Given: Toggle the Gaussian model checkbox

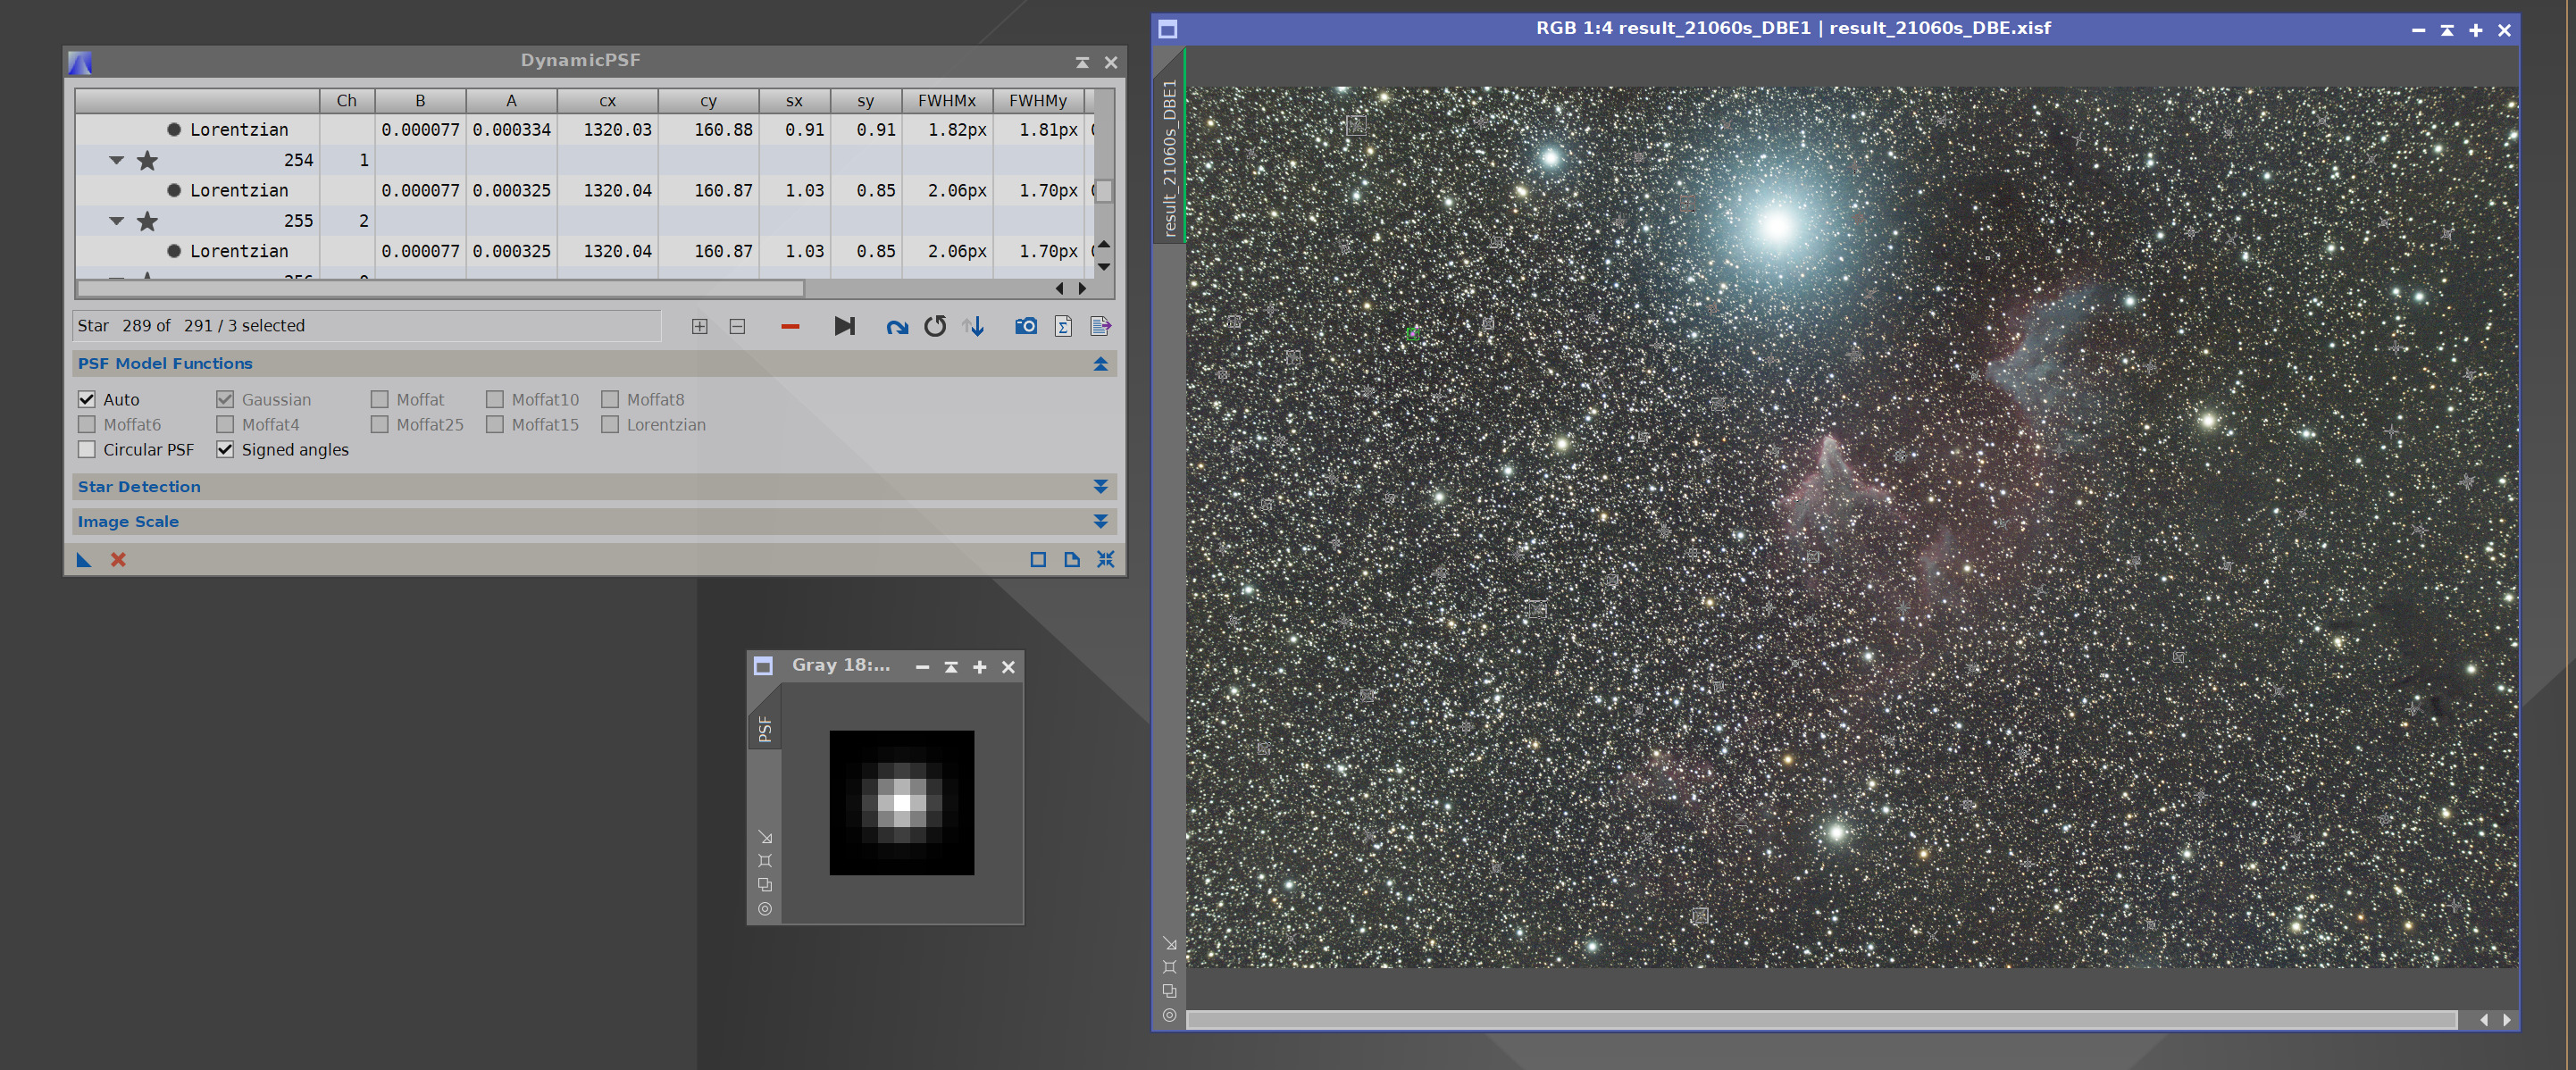Looking at the screenshot, I should pyautogui.click(x=225, y=399).
